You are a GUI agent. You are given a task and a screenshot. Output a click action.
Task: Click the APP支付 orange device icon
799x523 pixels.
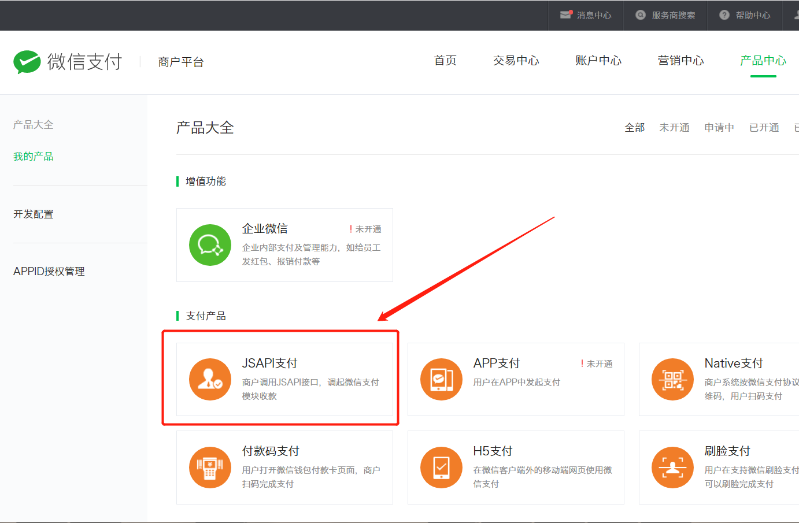(x=441, y=379)
